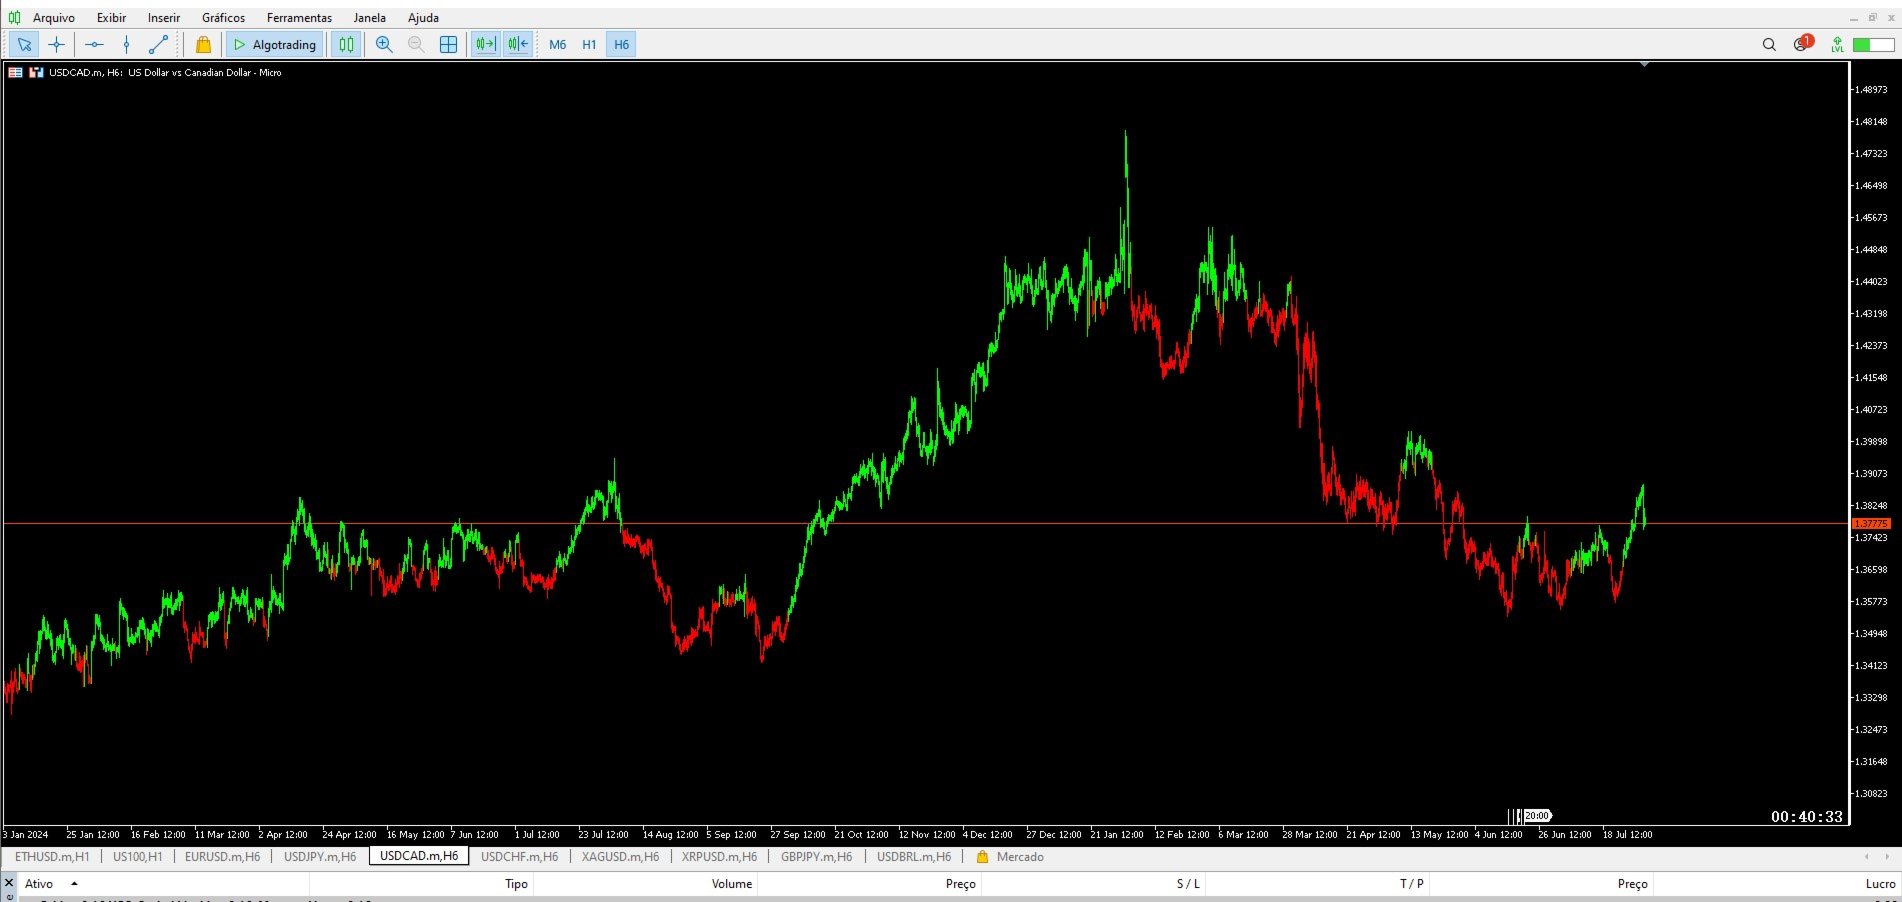Click the chart shift triangle marker
The width and height of the screenshot is (1902, 902).
[x=1644, y=65]
